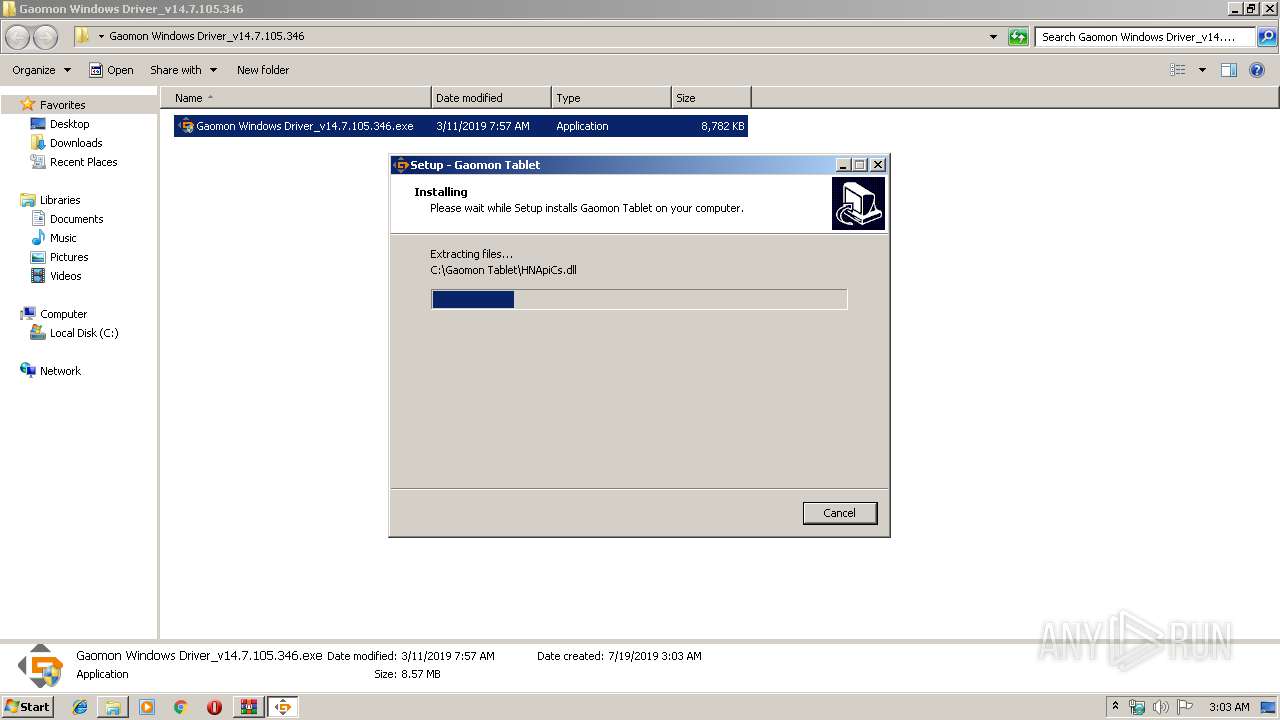Click the folder icon in the address bar

coord(83,37)
